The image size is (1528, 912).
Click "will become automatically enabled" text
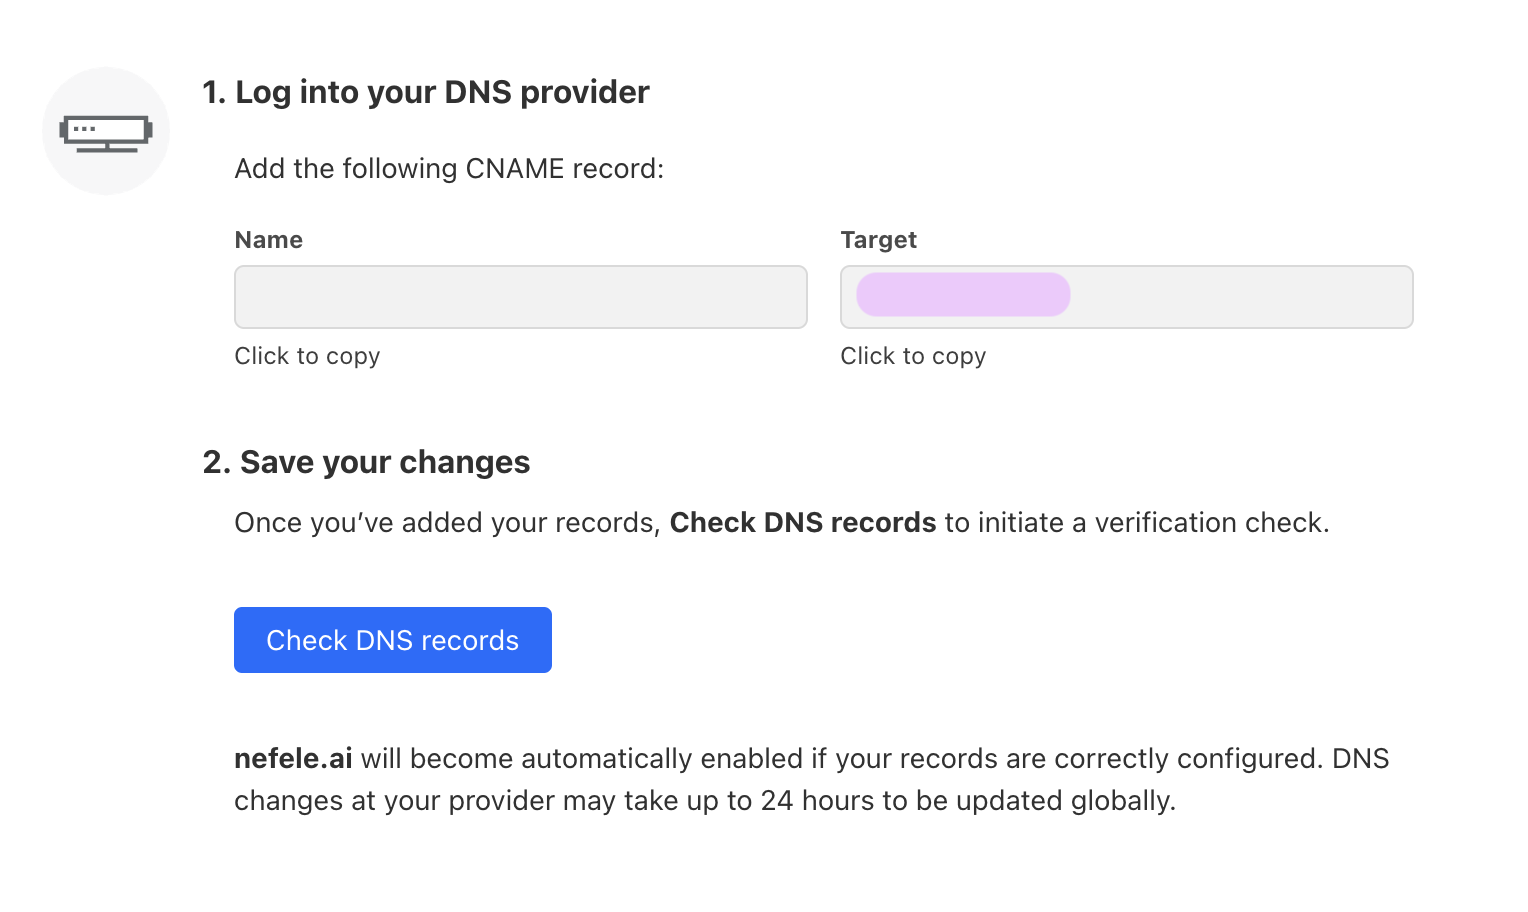pyautogui.click(x=580, y=759)
